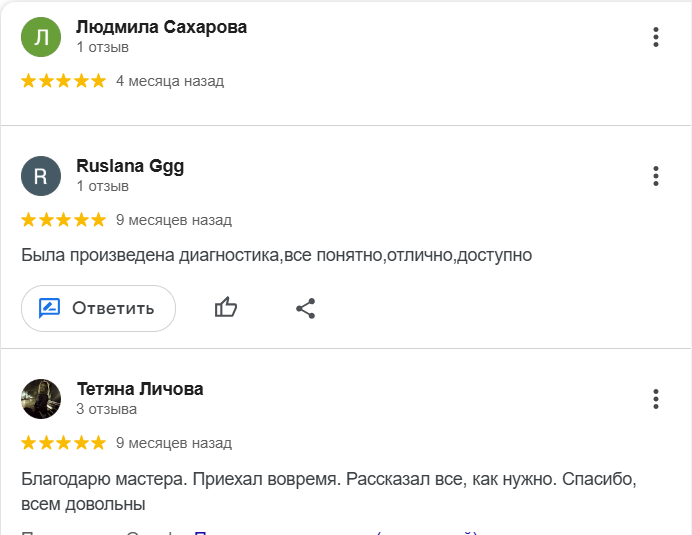Click Ruslana Ggg's gray R avatar
This screenshot has height=535, width=692.
(x=41, y=176)
